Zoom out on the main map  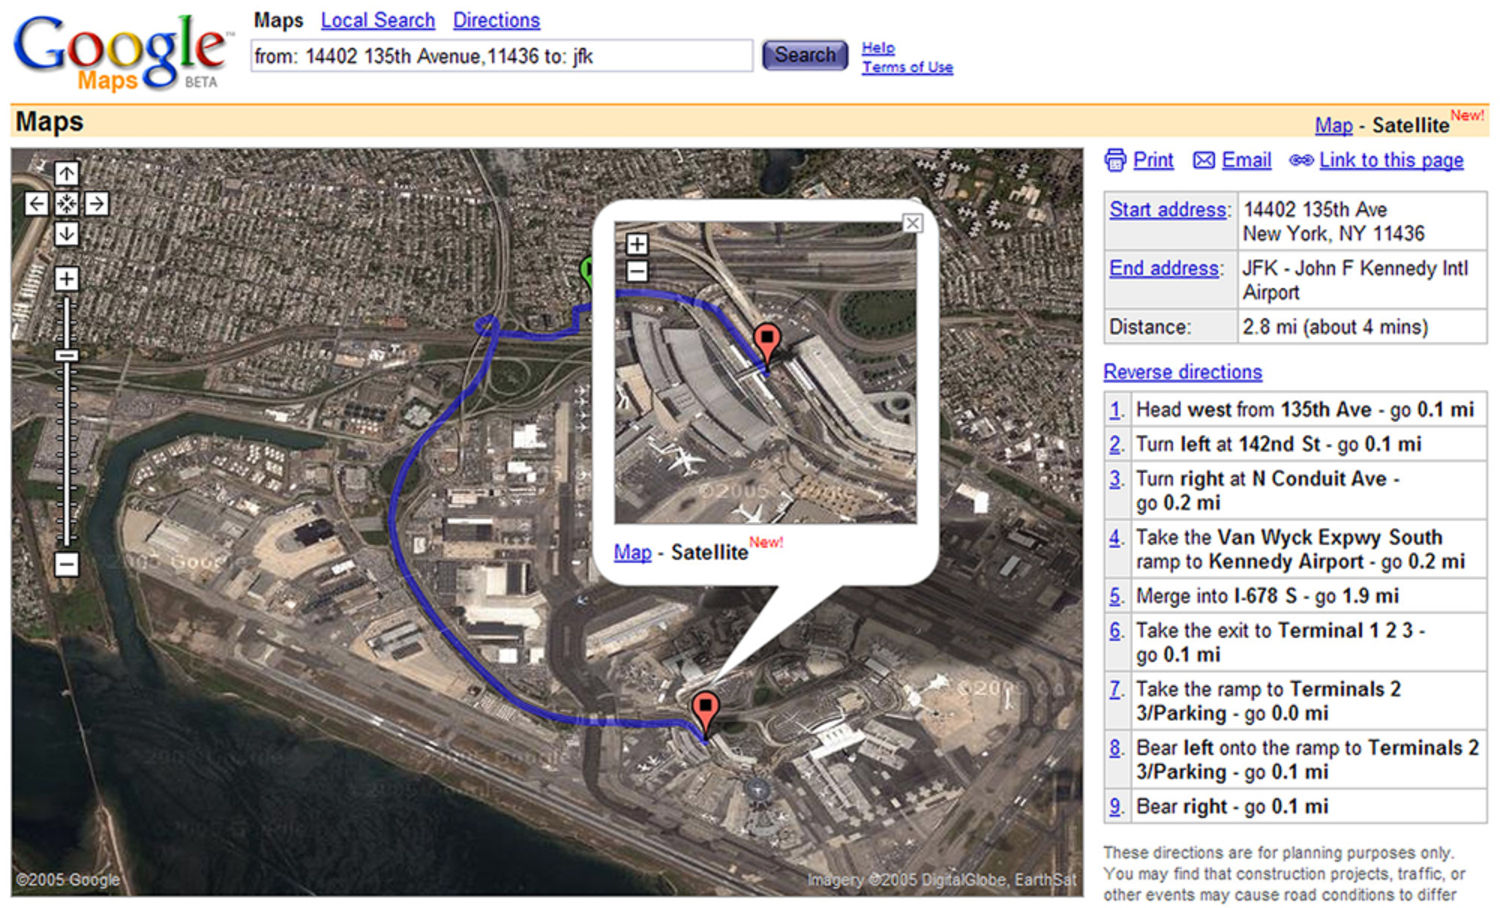pos(66,565)
